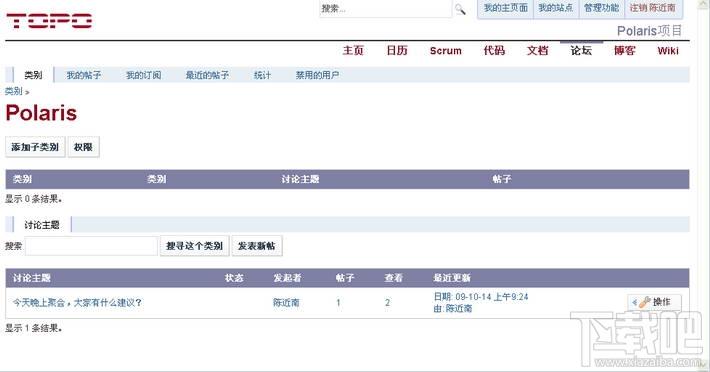Click the 查看 column header
Viewport: 710px width, 372px height.
[393, 278]
